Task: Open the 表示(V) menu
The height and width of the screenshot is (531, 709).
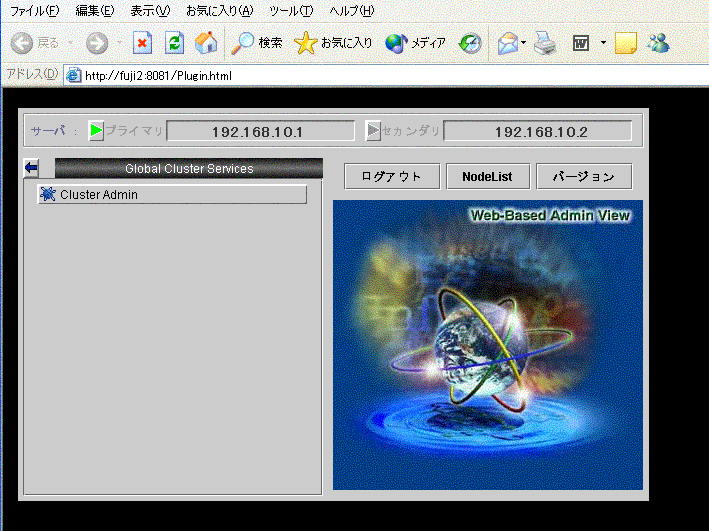Action: point(150,11)
